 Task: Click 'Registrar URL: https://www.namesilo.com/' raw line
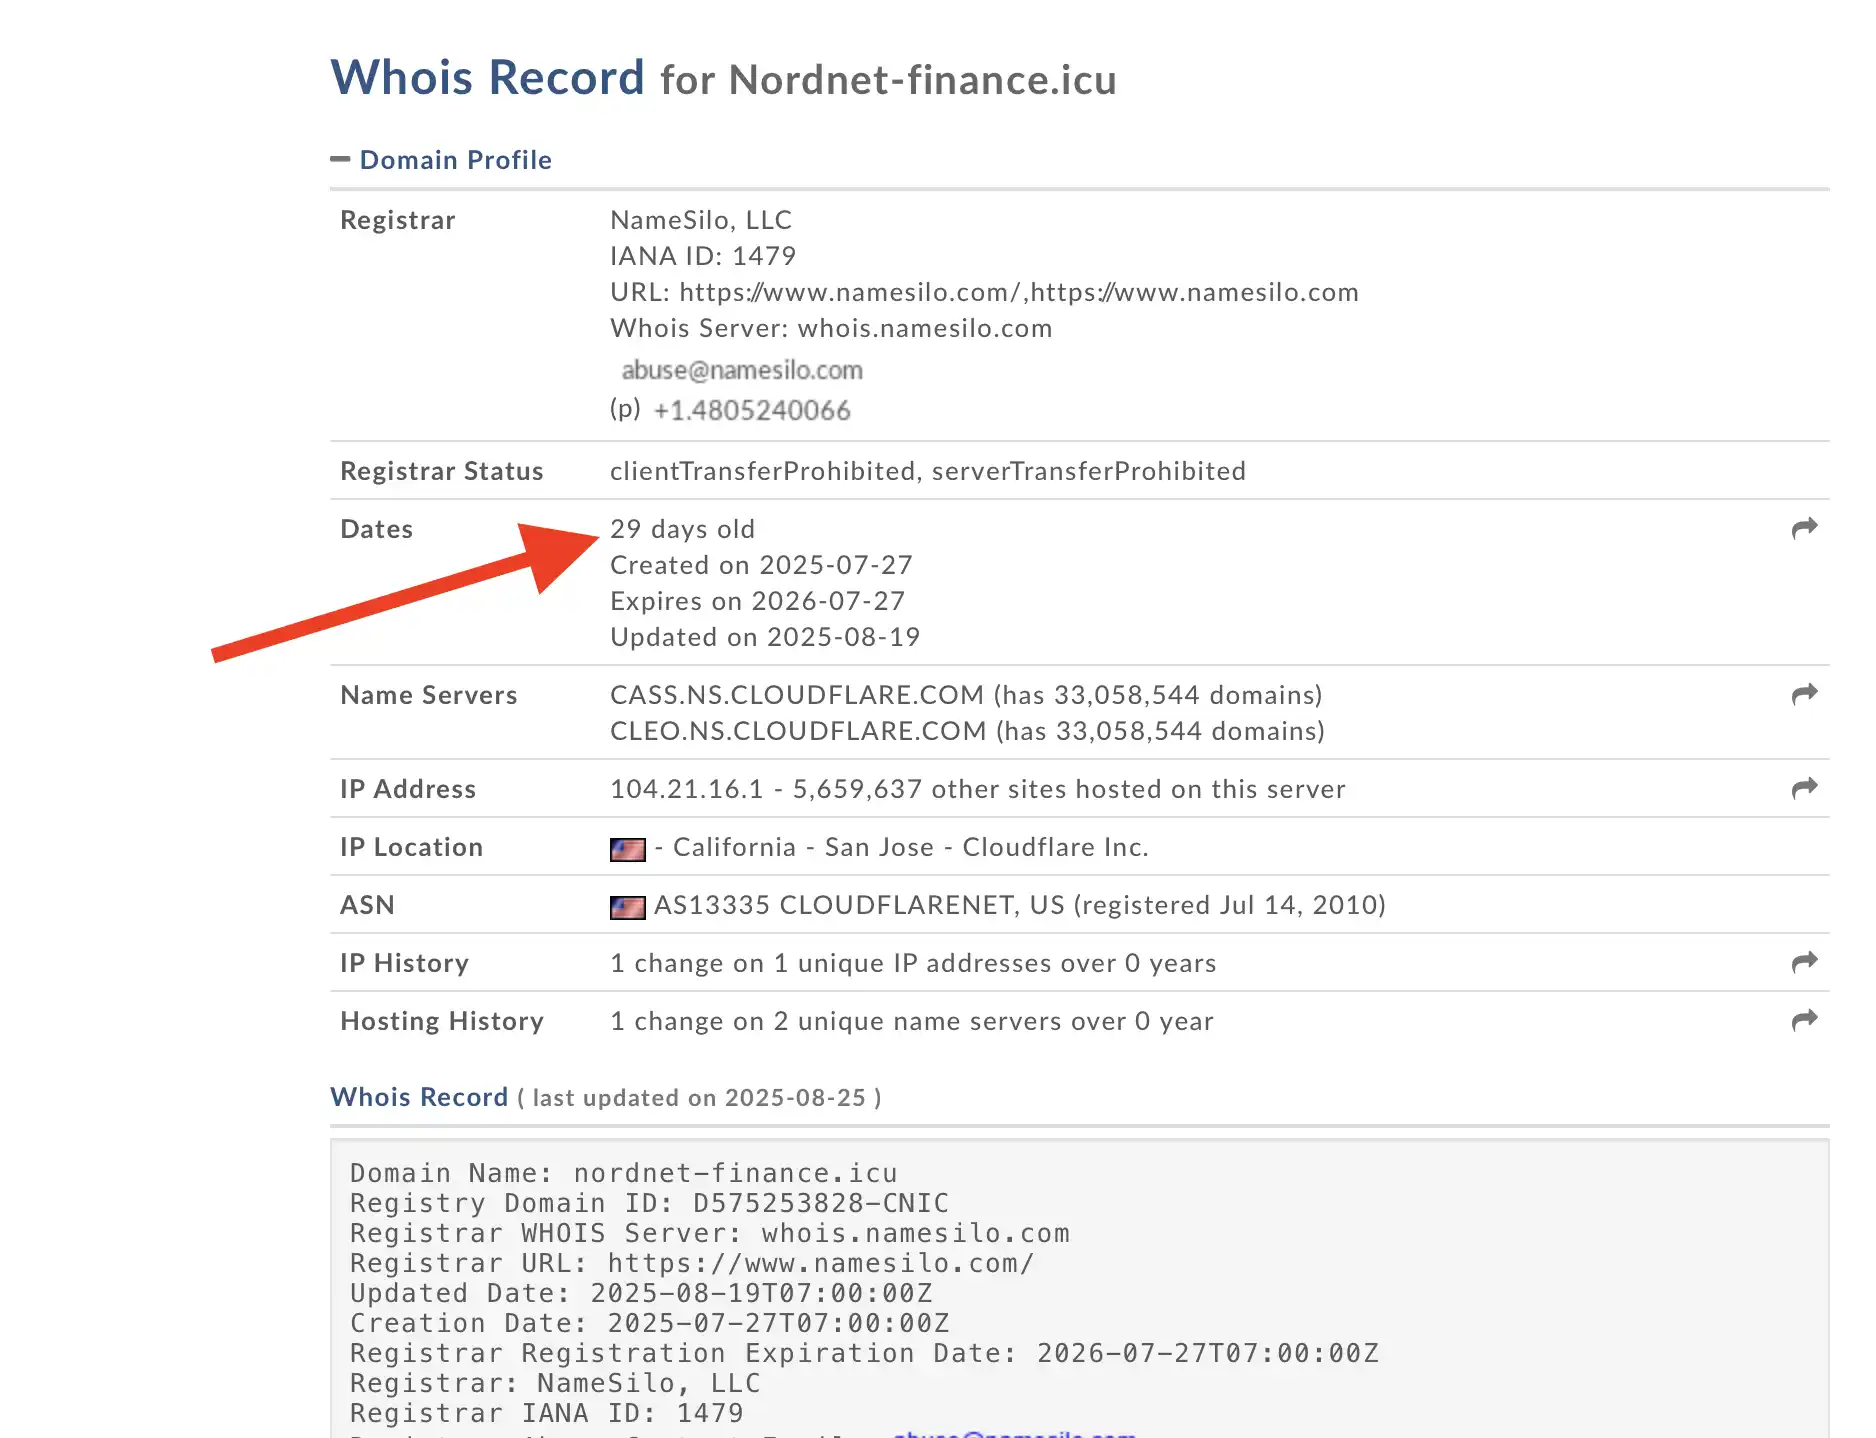click(692, 1263)
